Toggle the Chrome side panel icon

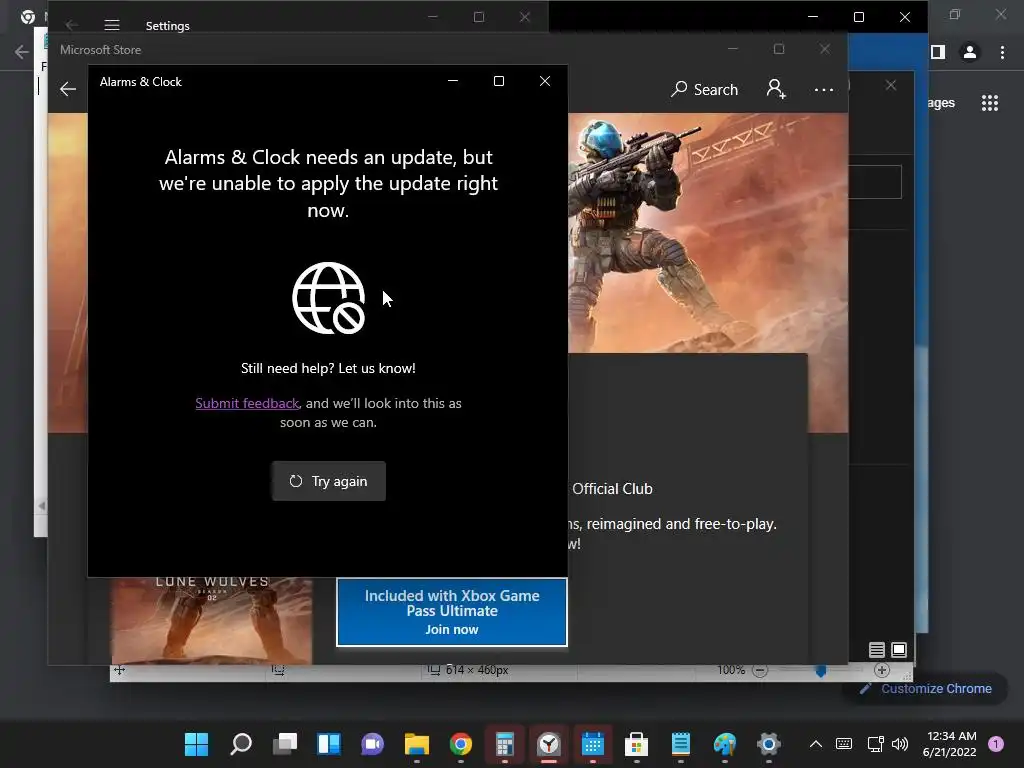(x=938, y=52)
